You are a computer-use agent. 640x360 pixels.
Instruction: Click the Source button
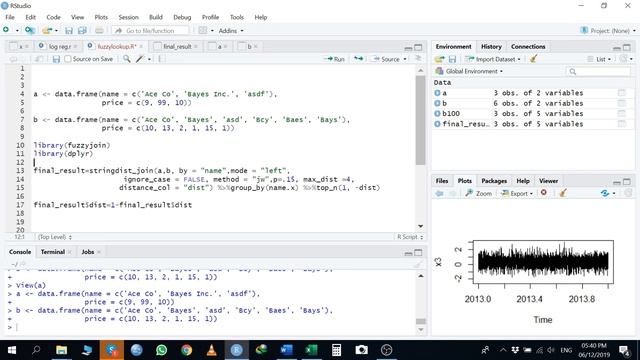386,59
